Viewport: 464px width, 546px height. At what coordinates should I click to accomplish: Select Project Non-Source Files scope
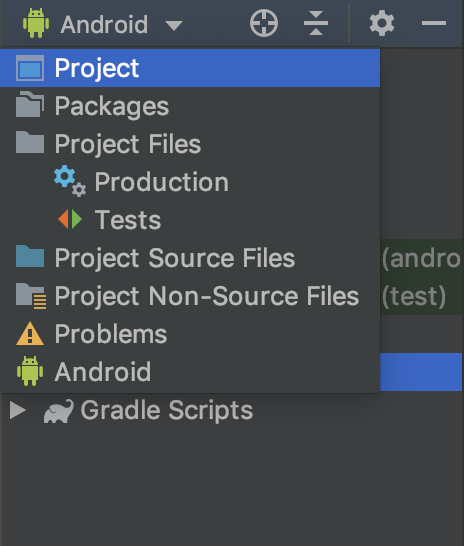coord(190,296)
